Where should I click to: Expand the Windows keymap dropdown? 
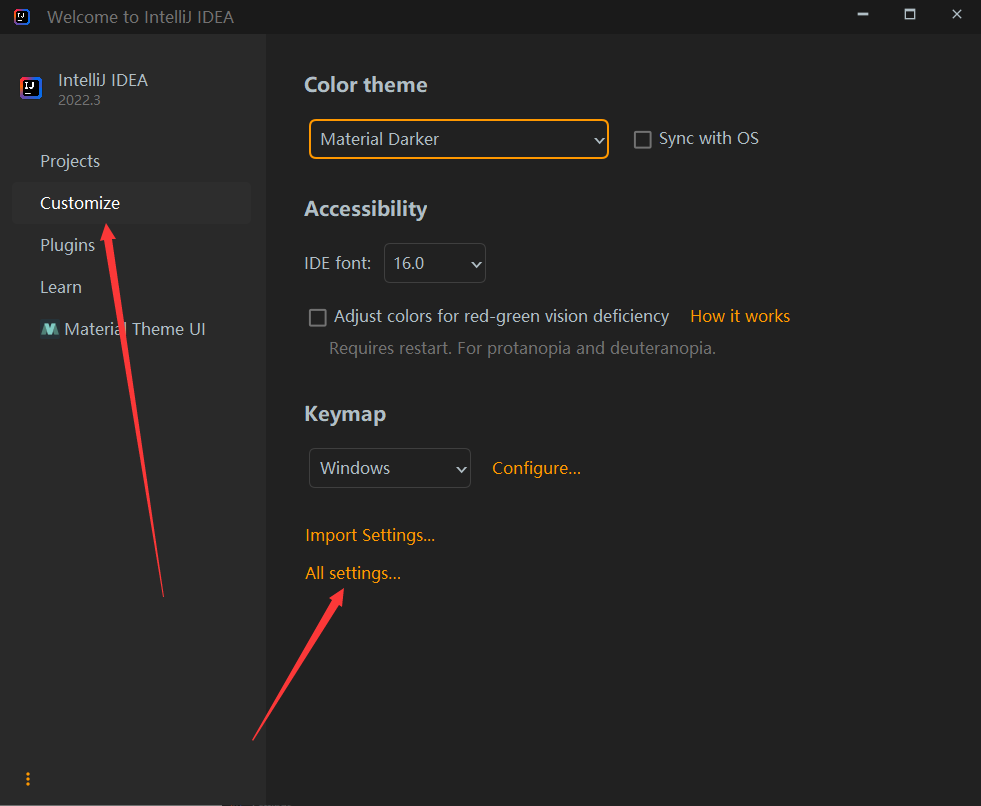pyautogui.click(x=390, y=468)
